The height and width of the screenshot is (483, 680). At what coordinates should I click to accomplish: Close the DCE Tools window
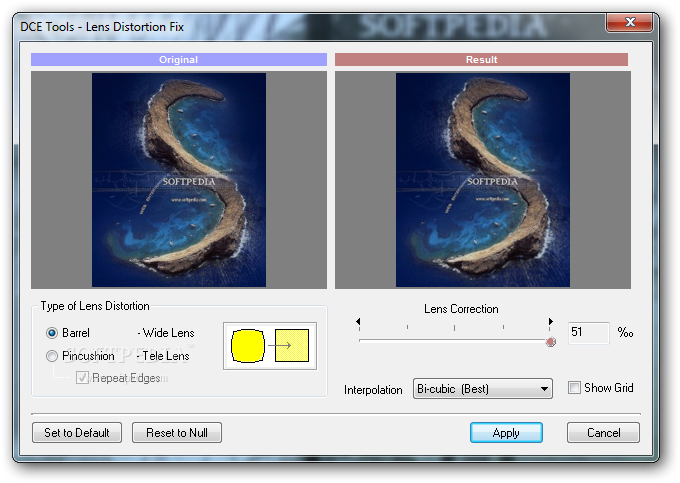[629, 22]
